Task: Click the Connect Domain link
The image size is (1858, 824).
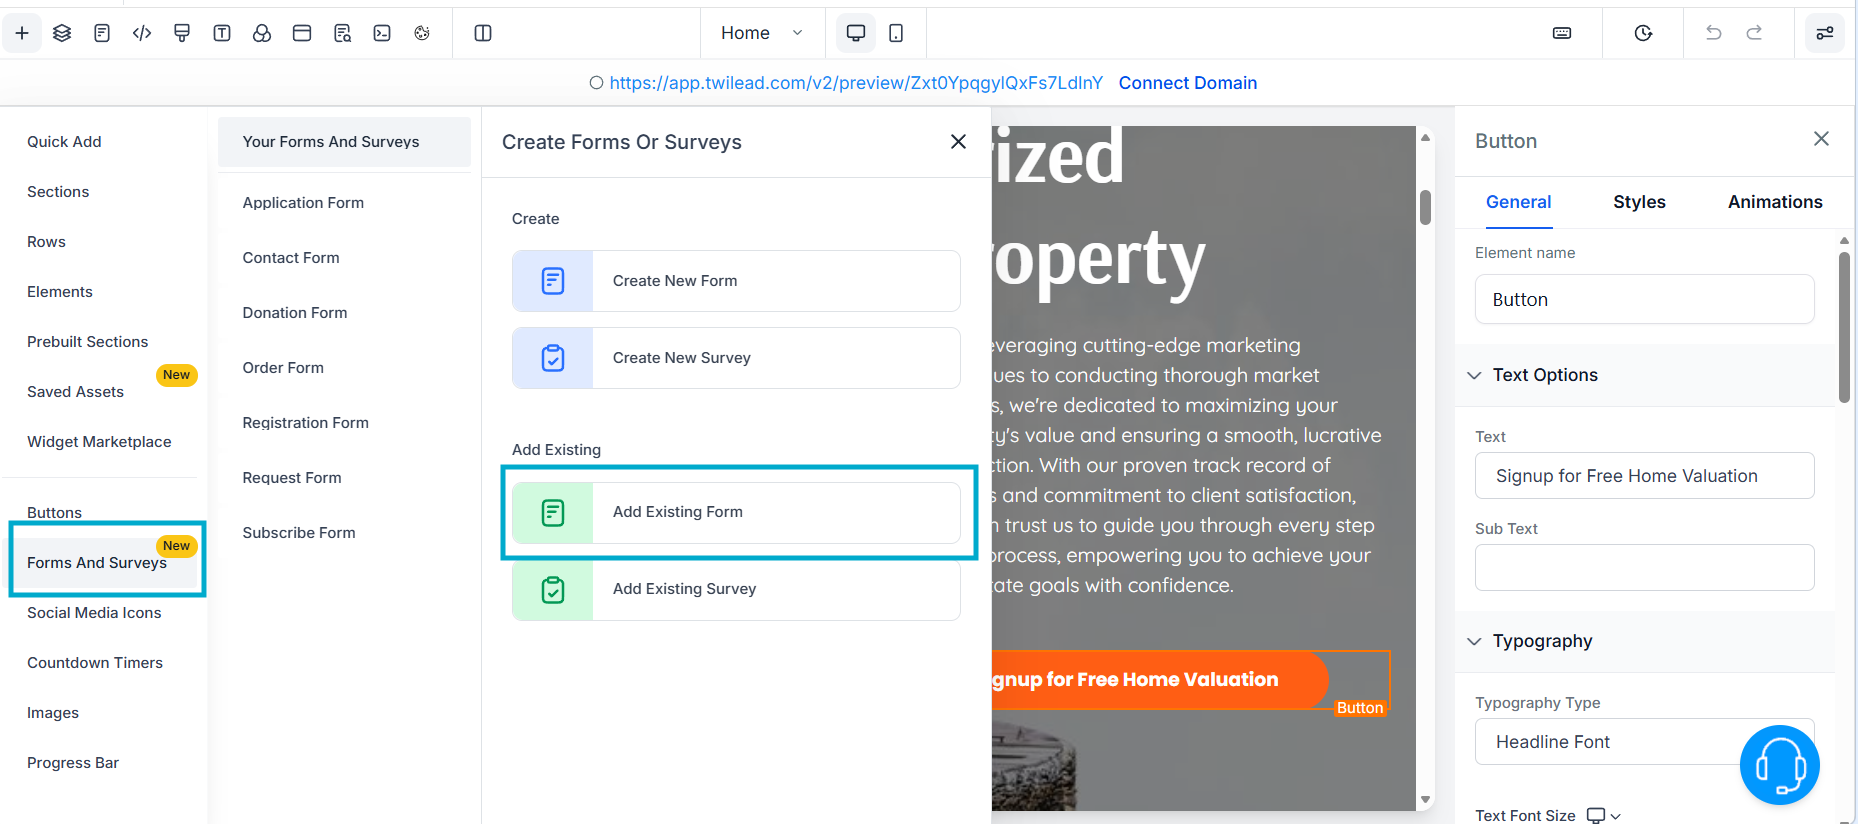Action: 1187,83
